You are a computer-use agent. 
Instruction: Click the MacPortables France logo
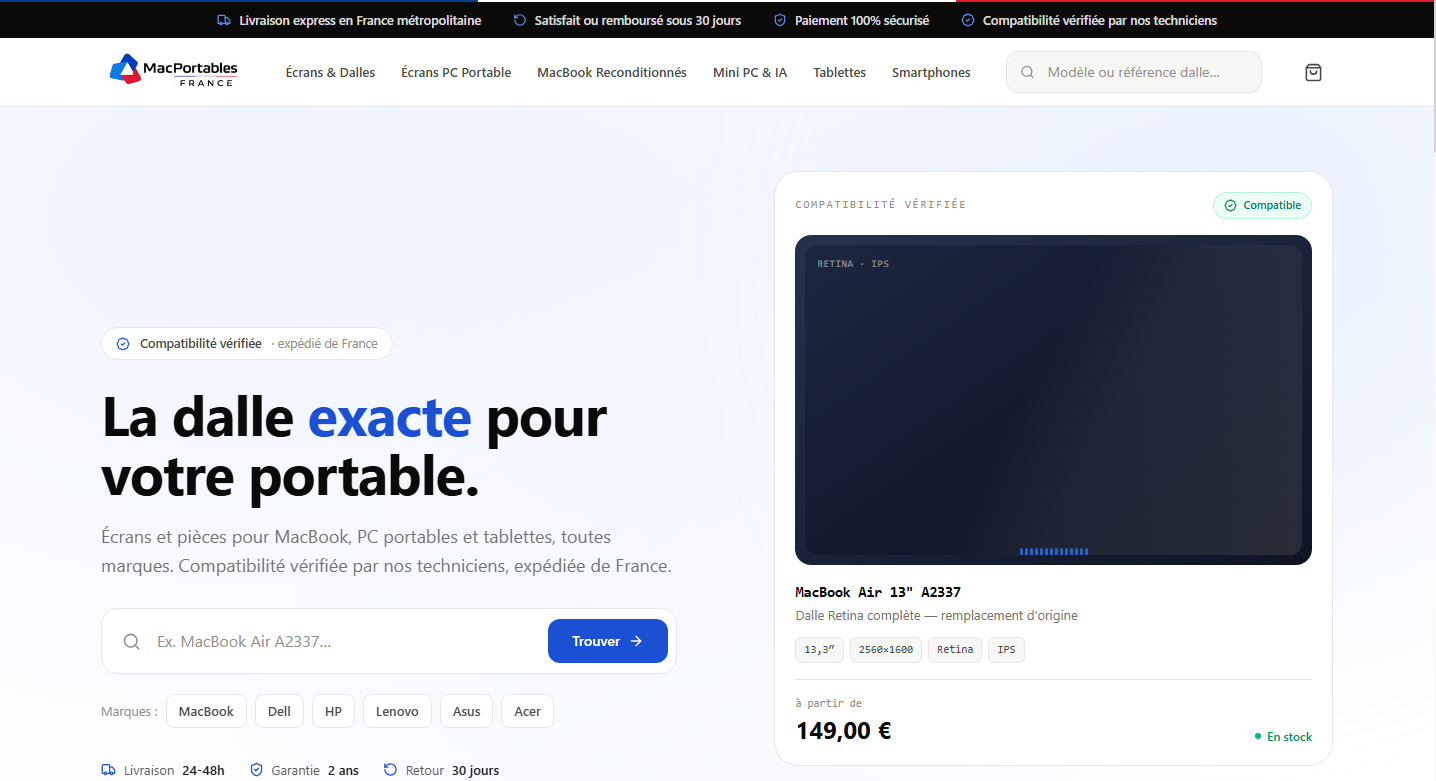(174, 70)
